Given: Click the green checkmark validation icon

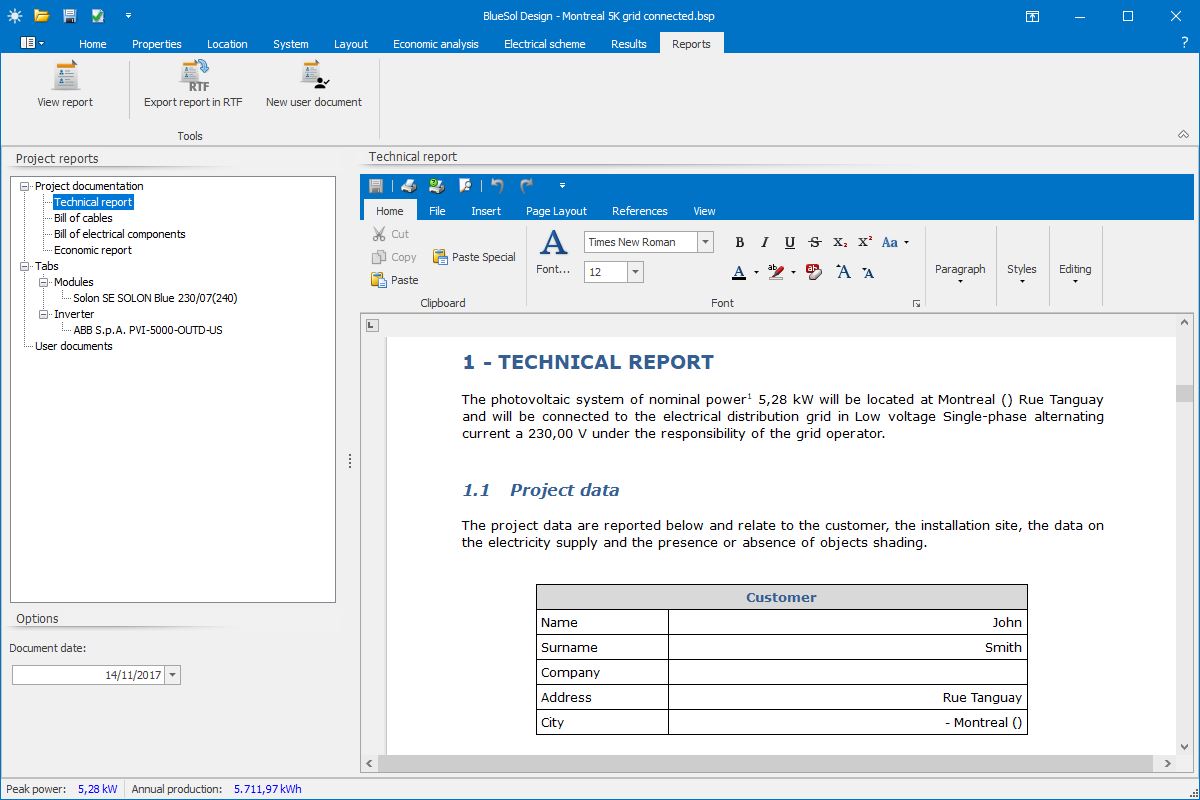Looking at the screenshot, I should [97, 16].
